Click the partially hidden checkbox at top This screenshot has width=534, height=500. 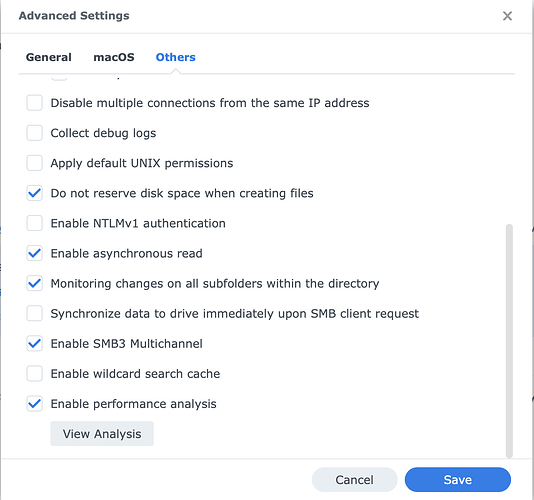(x=59, y=78)
